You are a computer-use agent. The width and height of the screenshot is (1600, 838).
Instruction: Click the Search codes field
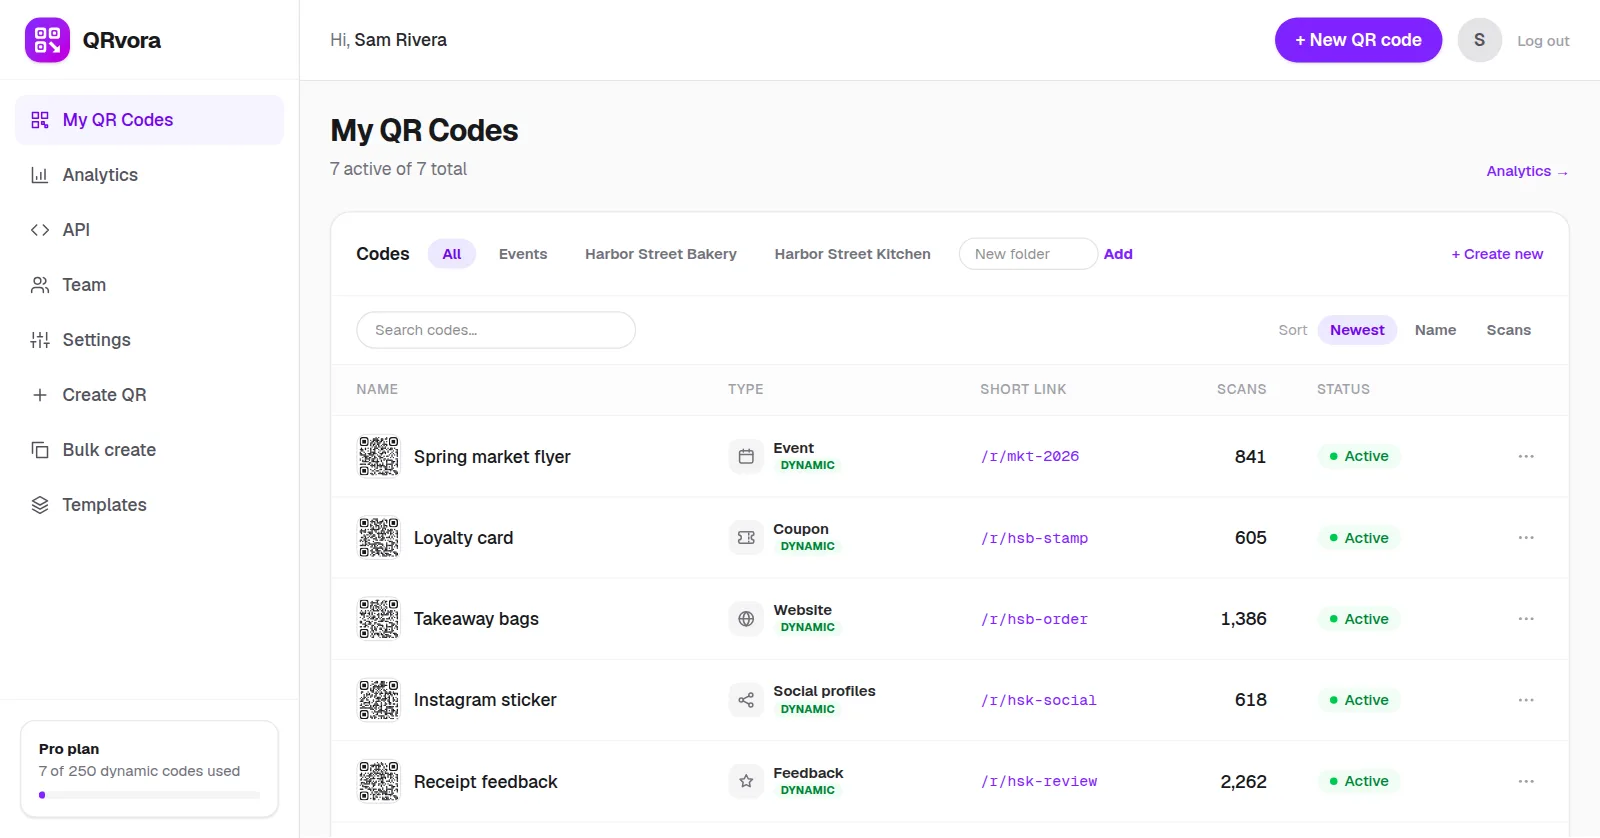click(x=496, y=330)
